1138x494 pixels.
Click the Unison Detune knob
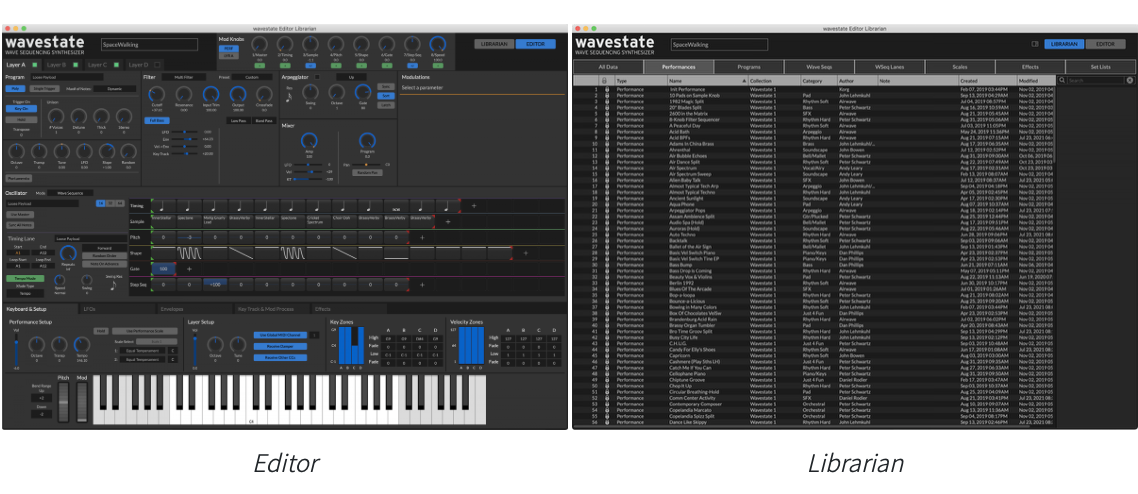point(81,117)
